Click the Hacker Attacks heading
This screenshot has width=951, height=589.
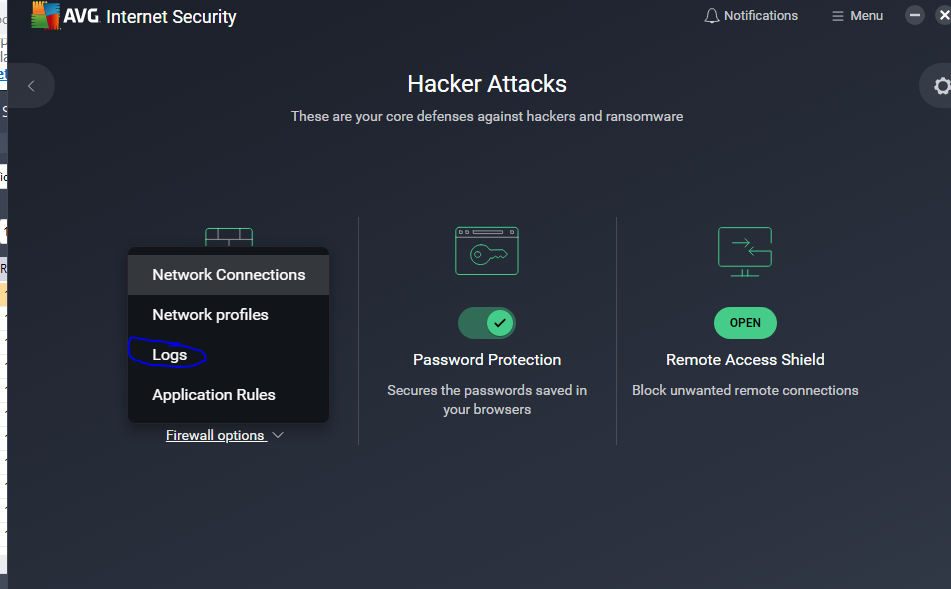coord(486,84)
